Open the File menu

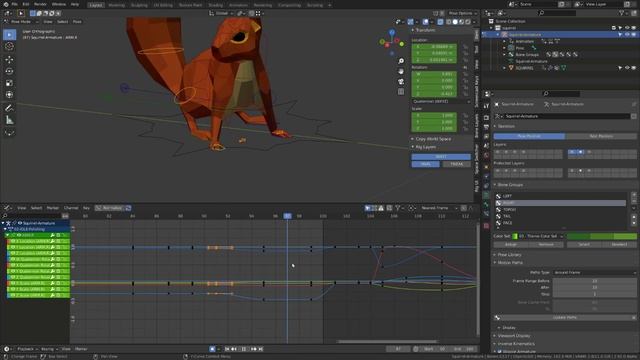click(x=14, y=4)
